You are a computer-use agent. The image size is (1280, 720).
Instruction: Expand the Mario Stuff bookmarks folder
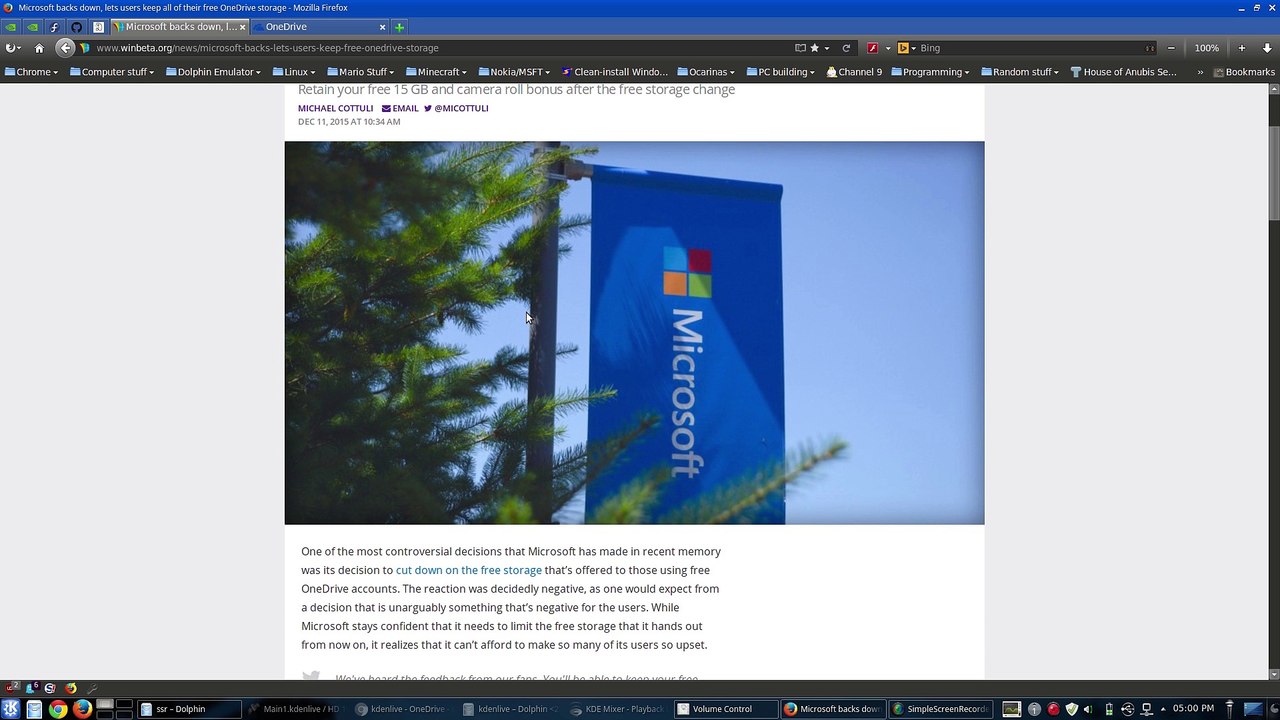pos(360,72)
